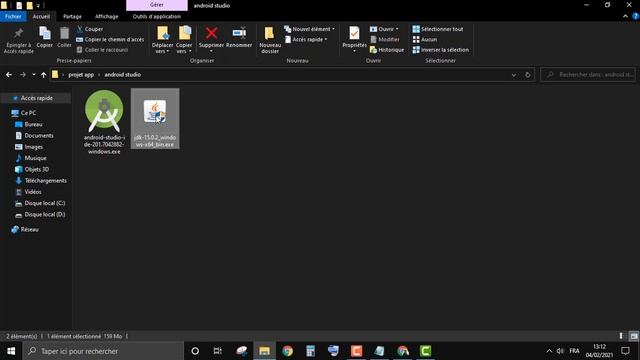Image resolution: width=640 pixels, height=360 pixels.
Task: Open Outils d'application tab
Action: click(x=157, y=16)
